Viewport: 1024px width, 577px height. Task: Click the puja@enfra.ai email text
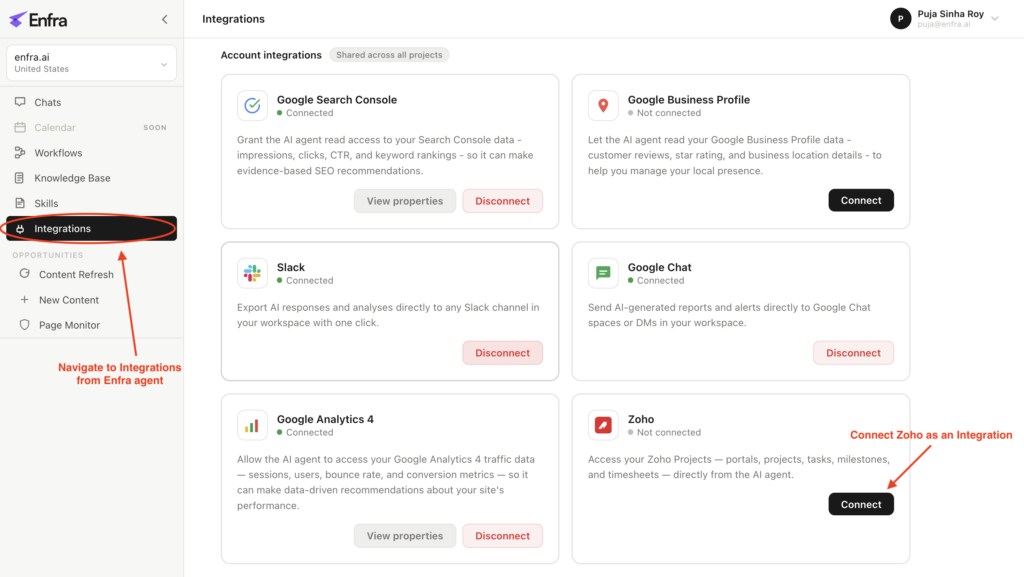(944, 24)
